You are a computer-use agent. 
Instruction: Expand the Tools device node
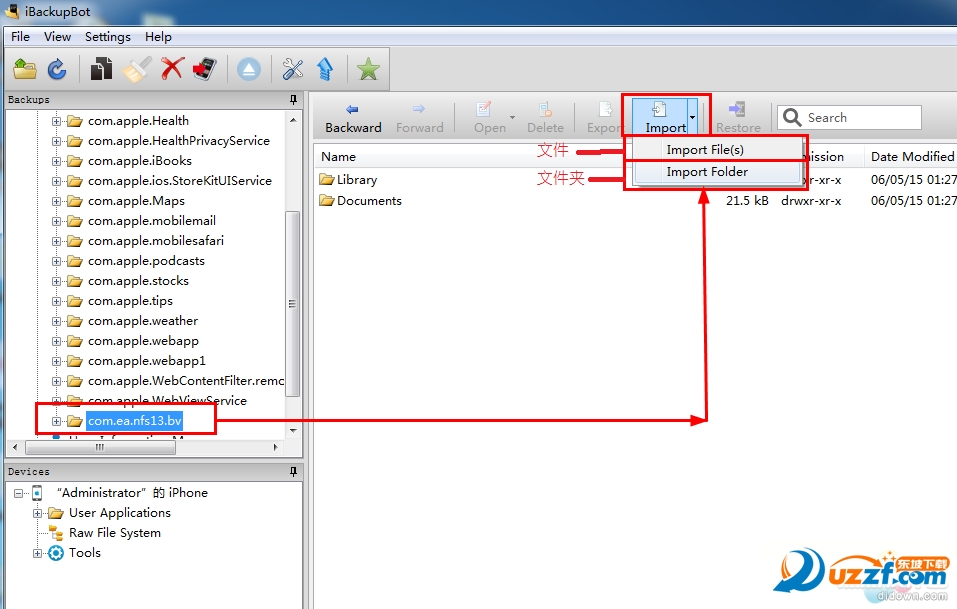[37, 553]
